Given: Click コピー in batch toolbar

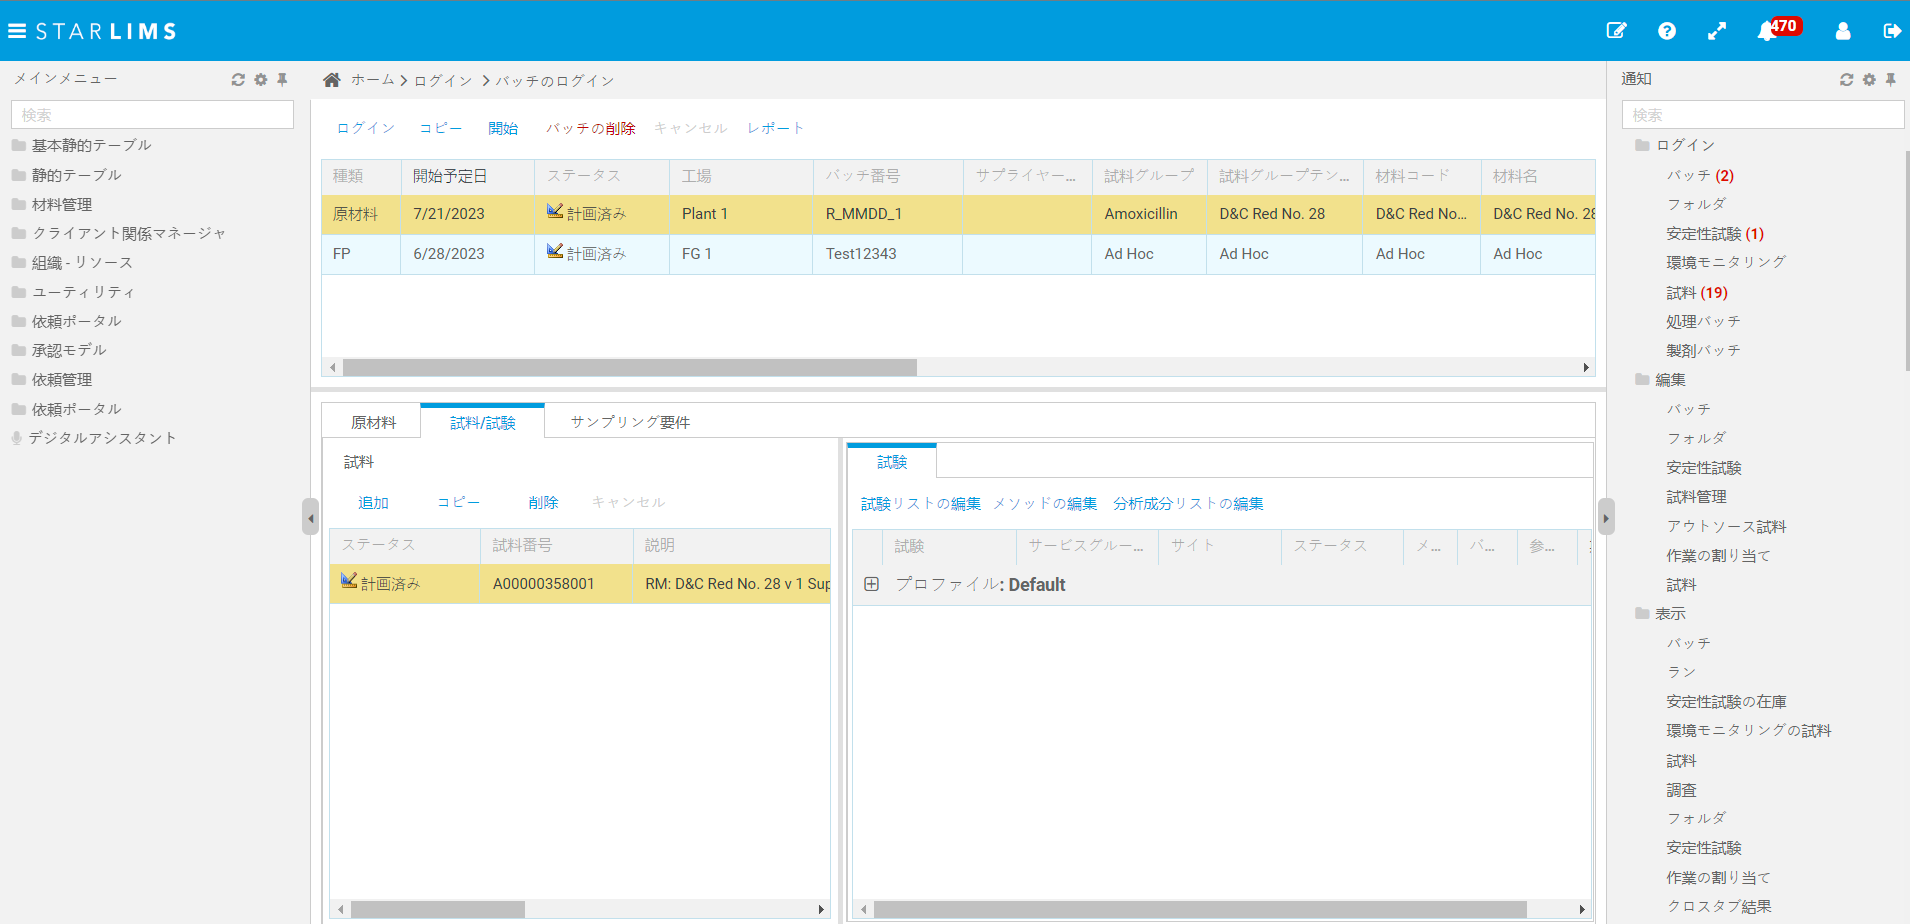Looking at the screenshot, I should (x=441, y=128).
